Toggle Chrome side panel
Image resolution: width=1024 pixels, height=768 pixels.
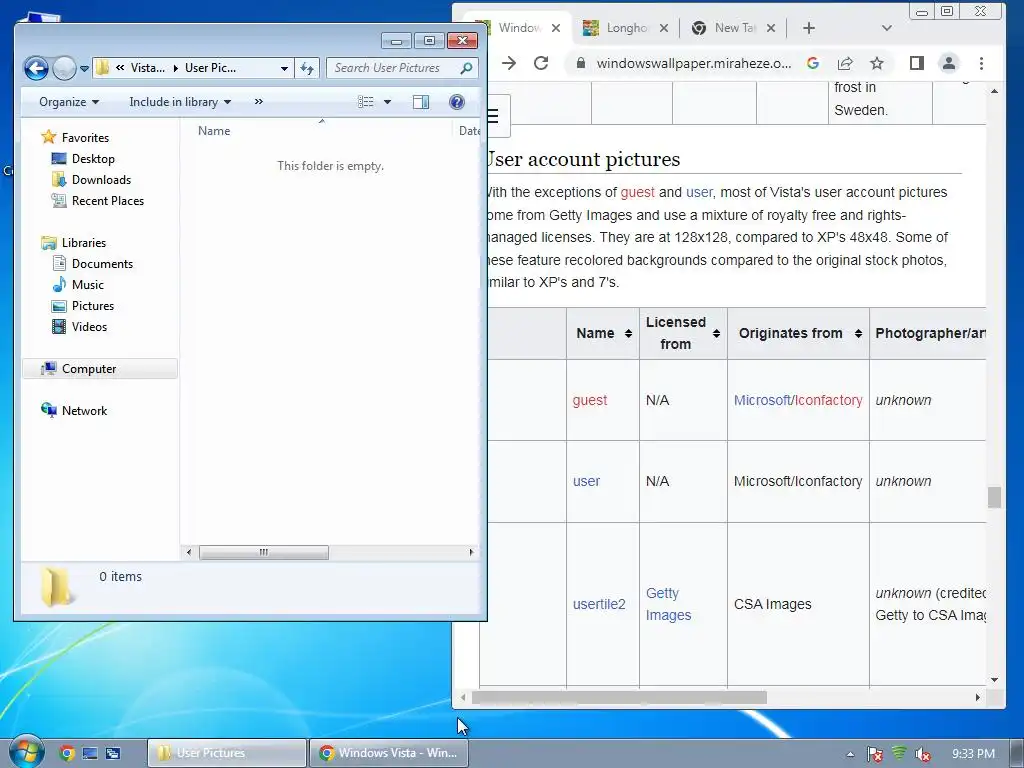click(917, 63)
